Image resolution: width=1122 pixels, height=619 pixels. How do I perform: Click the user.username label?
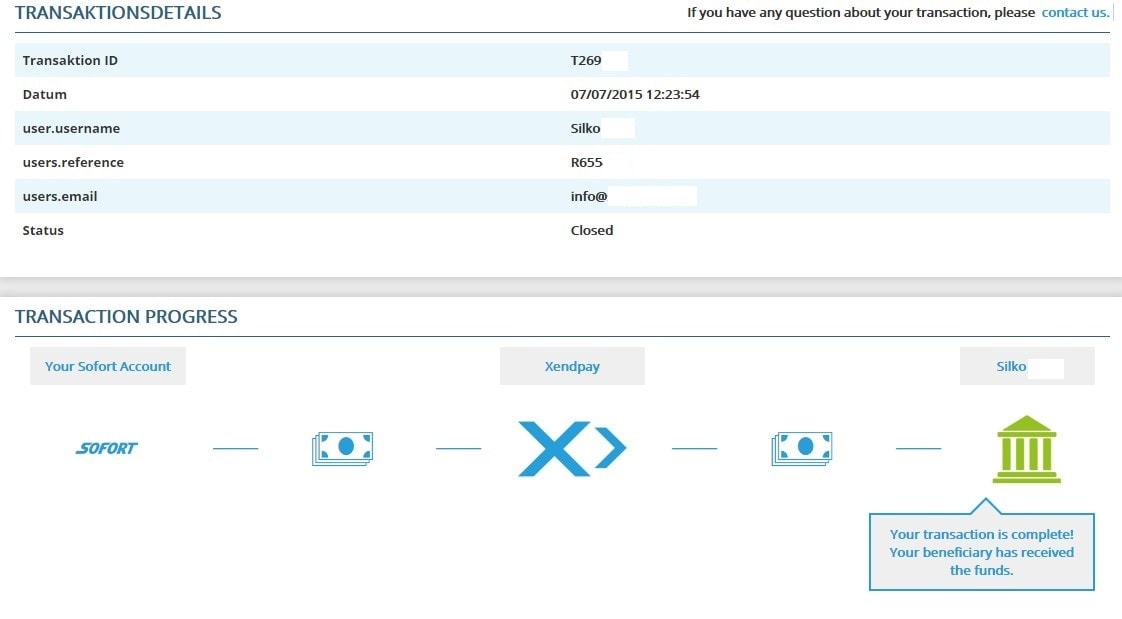point(72,129)
